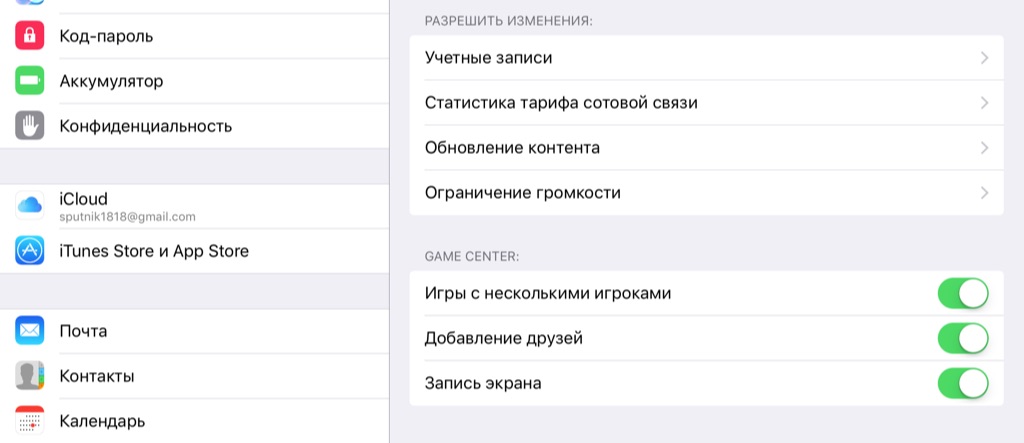The image size is (1024, 443).
Task: Open Ограничение громкости setting
Action: (523, 193)
